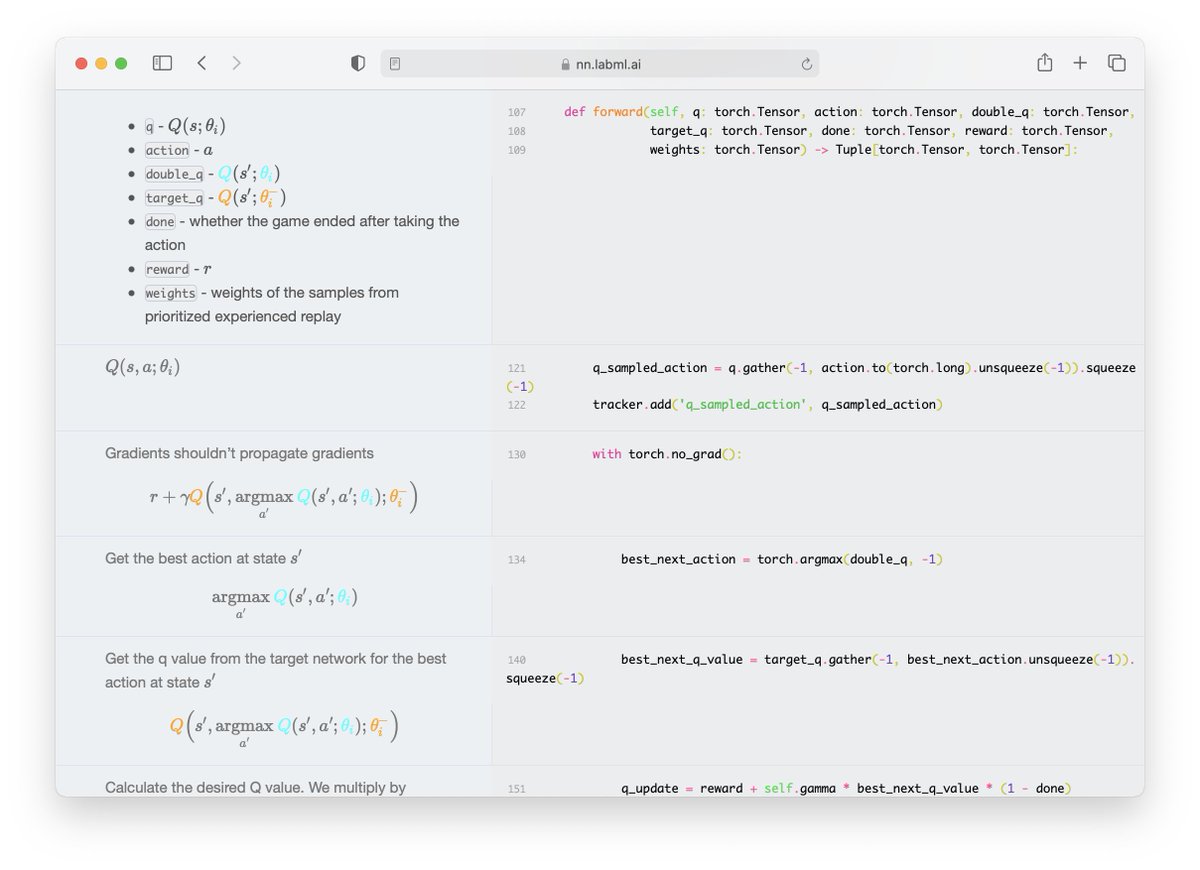The image size is (1200, 870).
Task: Open the privacy shield report icon
Action: tap(358, 63)
